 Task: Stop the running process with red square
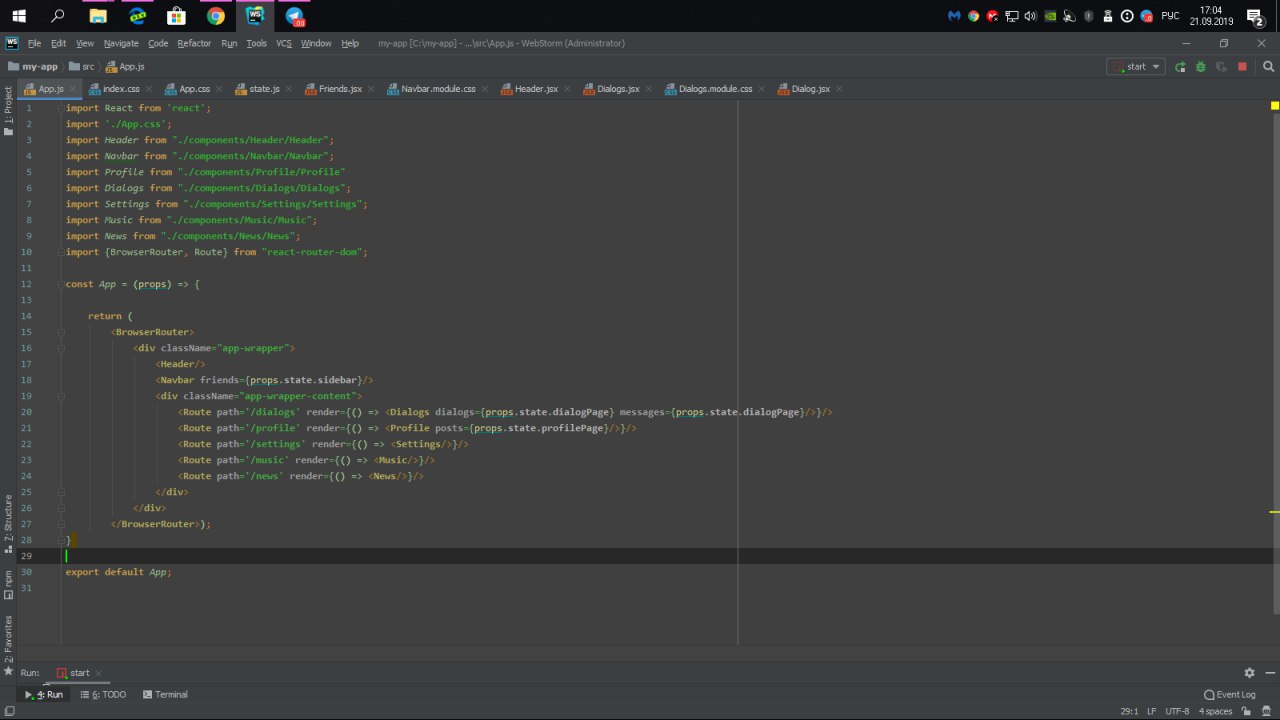pyautogui.click(x=1242, y=67)
